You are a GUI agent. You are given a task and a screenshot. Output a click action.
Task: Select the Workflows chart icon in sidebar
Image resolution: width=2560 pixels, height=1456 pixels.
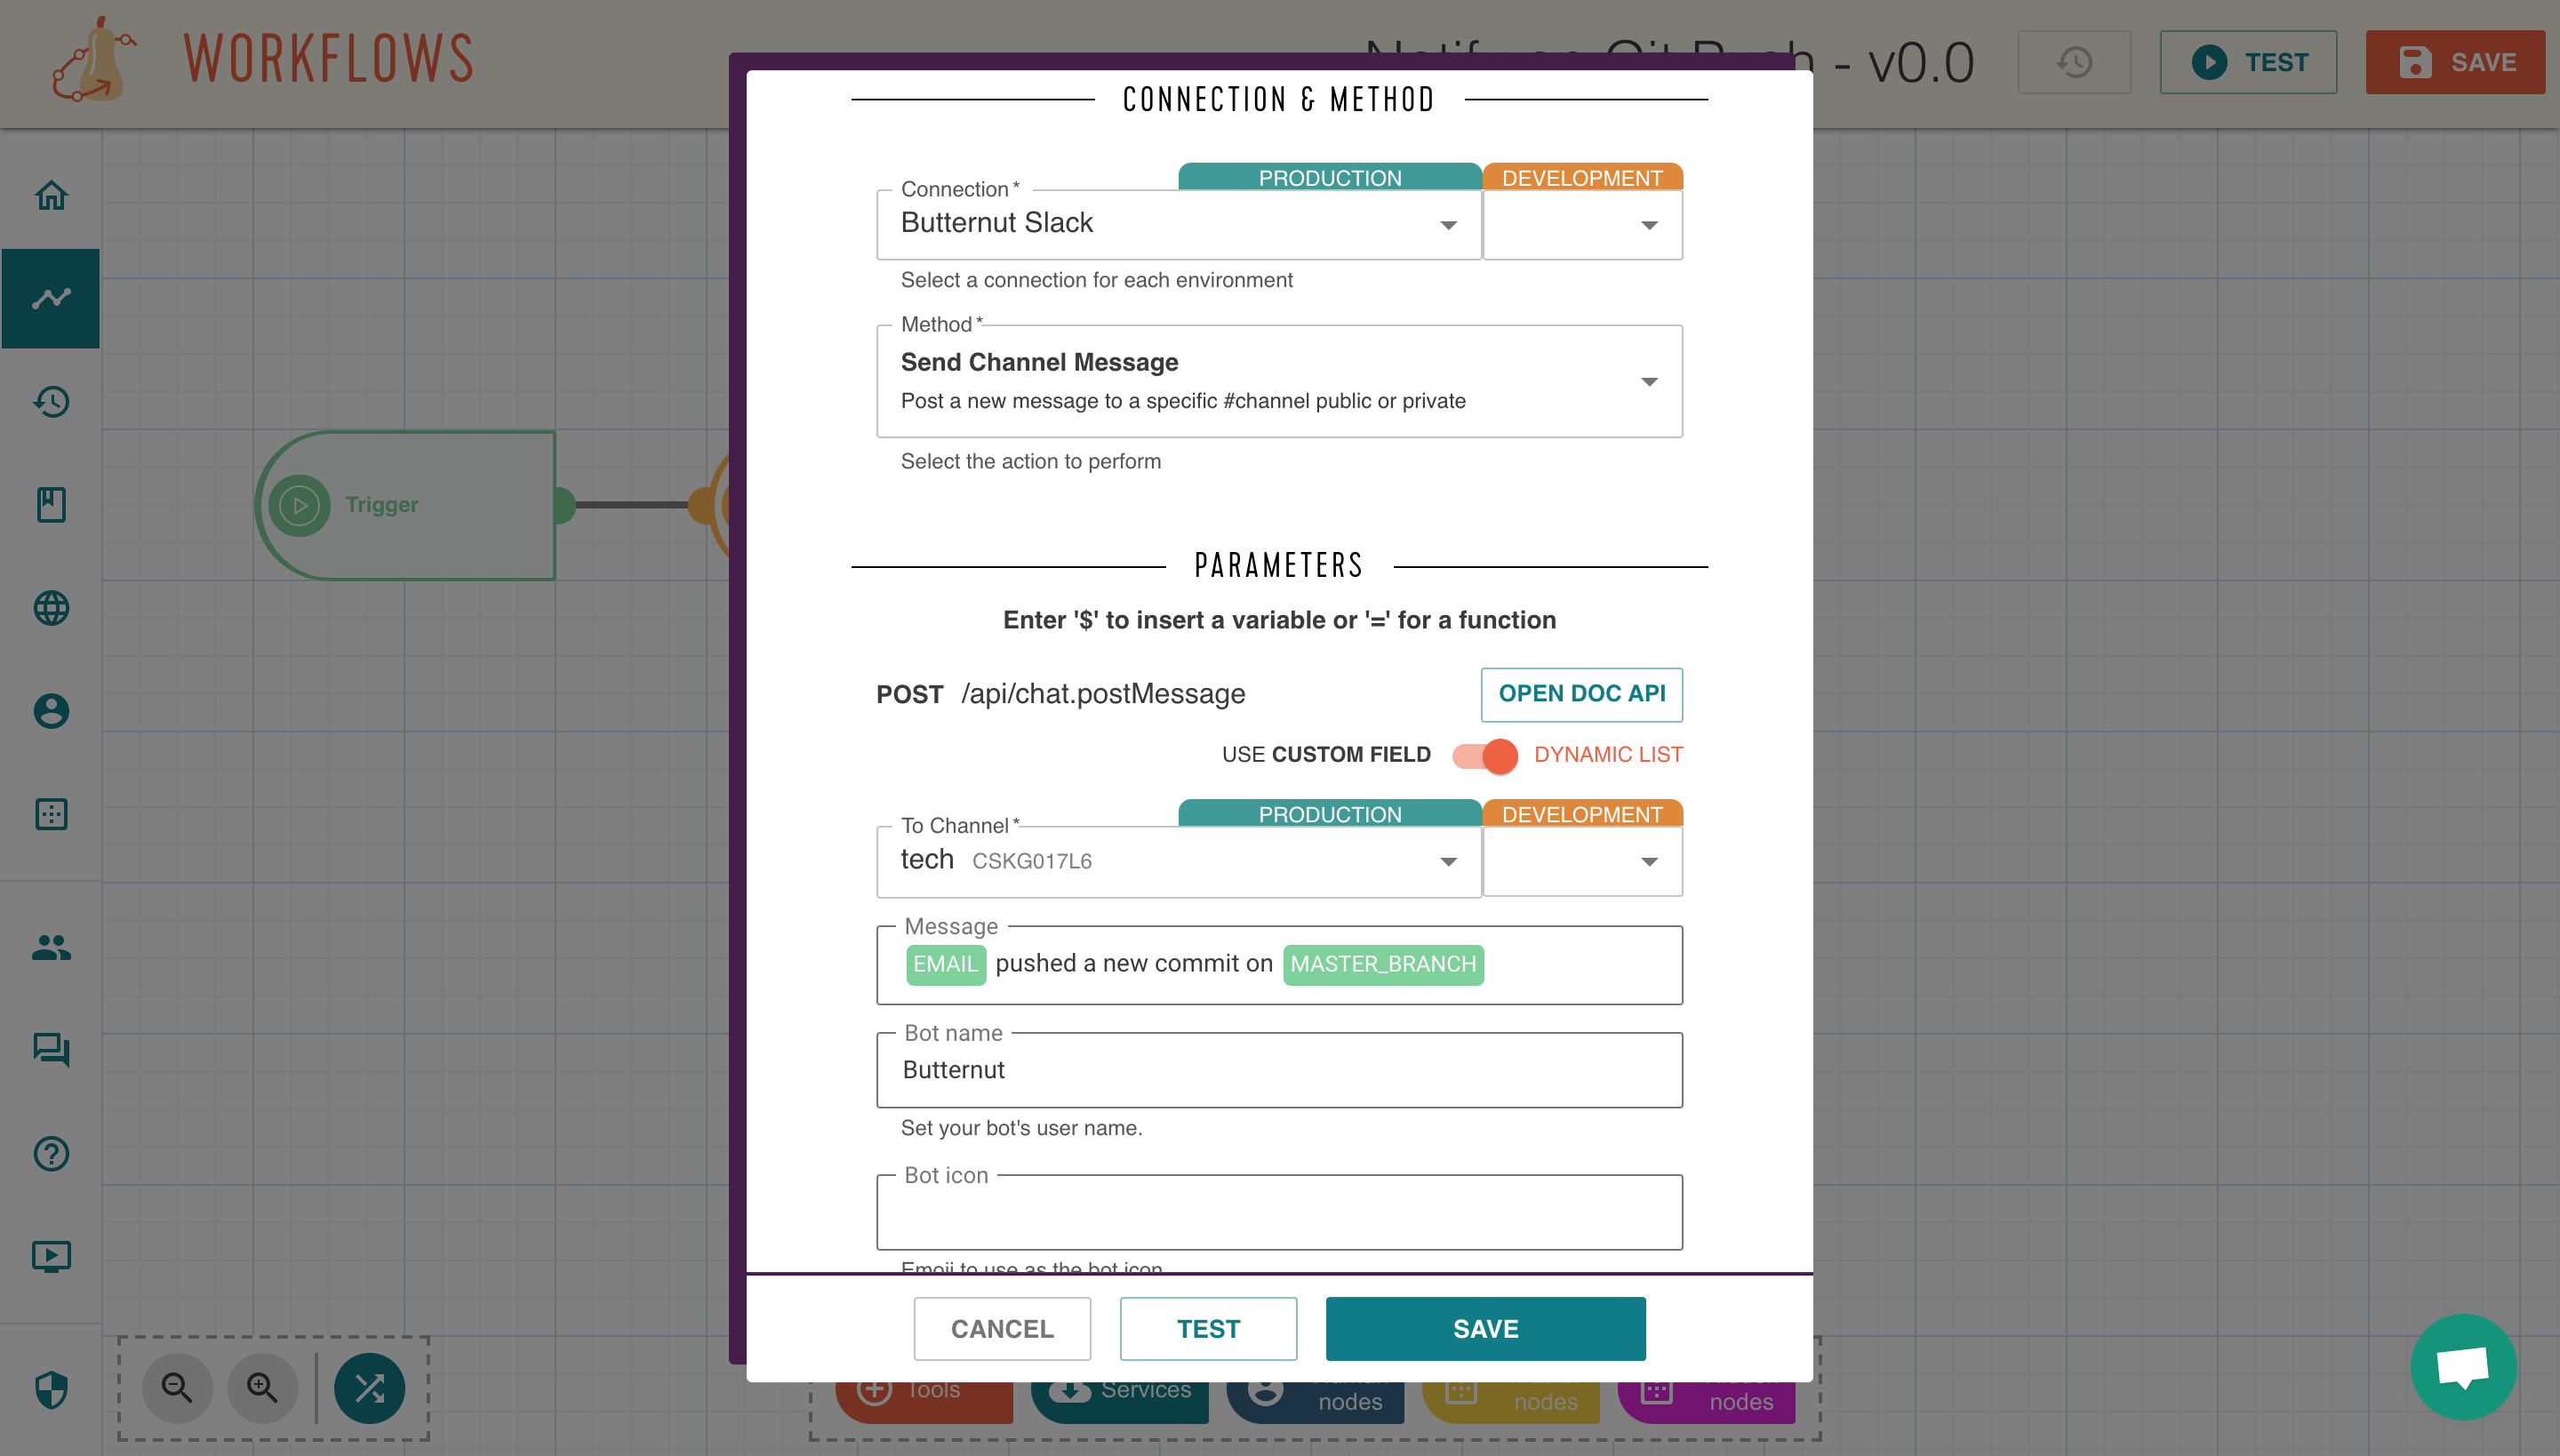[51, 298]
